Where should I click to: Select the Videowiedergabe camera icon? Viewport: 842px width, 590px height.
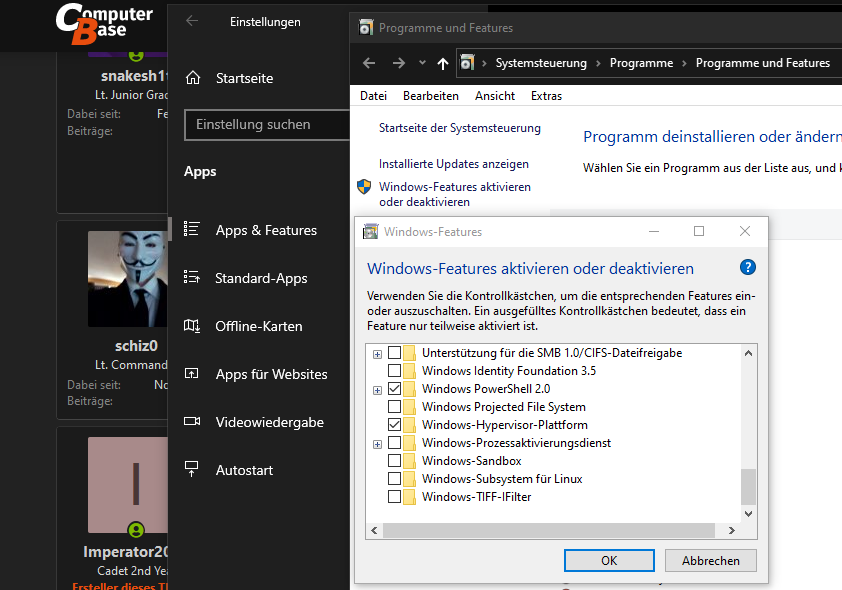coord(192,421)
